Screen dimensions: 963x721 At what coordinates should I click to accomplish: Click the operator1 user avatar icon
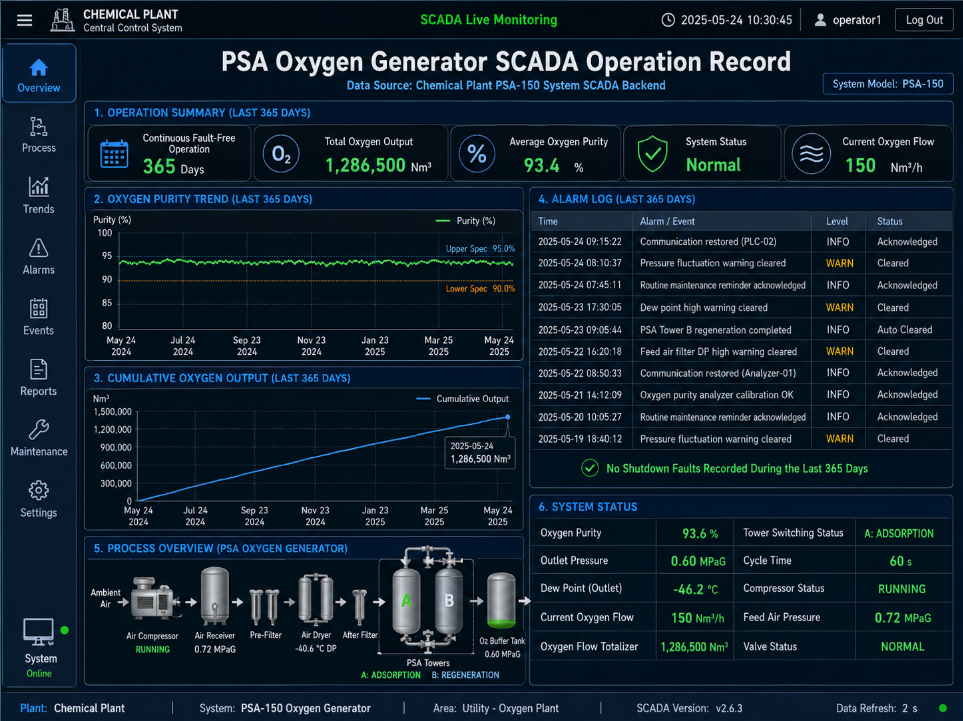point(820,20)
